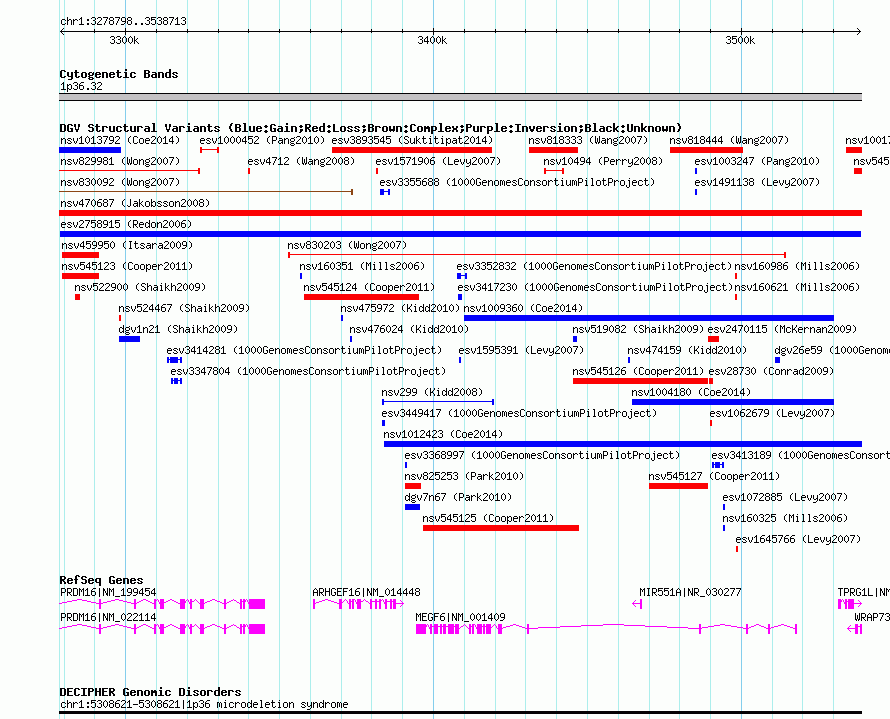Click nsv545127 (Cooper2011) variant label
Image resolution: width=890 pixels, height=719 pixels.
[x=714, y=476]
